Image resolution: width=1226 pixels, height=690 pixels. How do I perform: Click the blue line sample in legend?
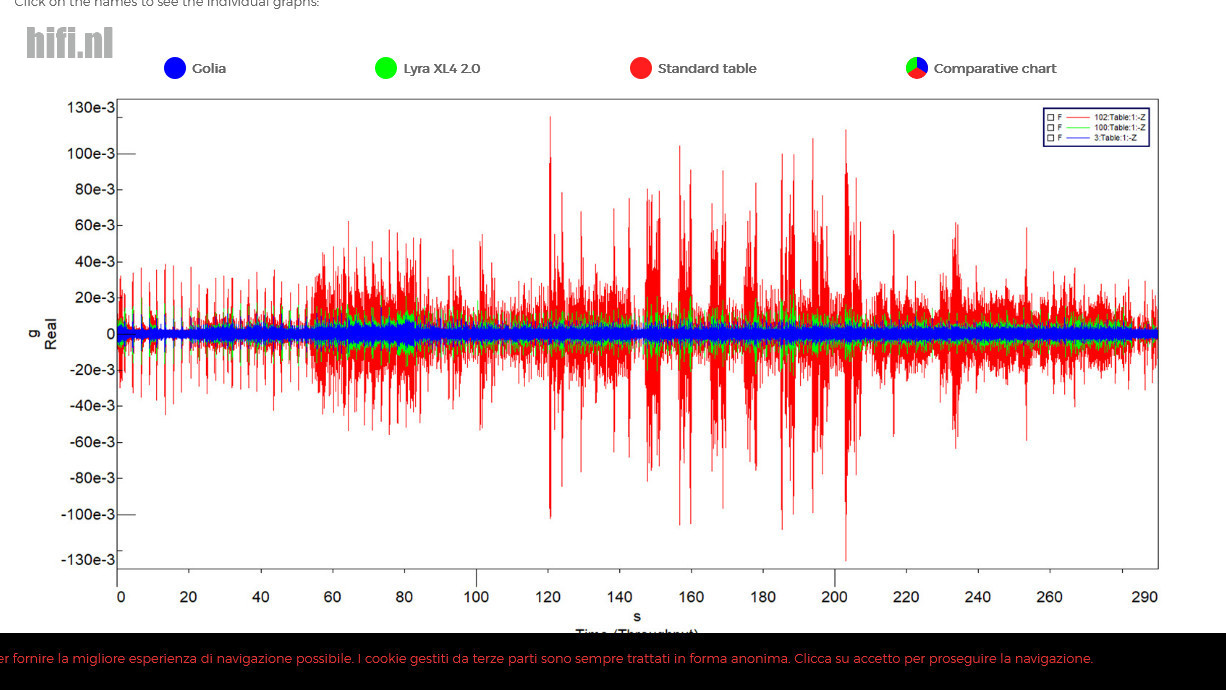[x=1077, y=137]
